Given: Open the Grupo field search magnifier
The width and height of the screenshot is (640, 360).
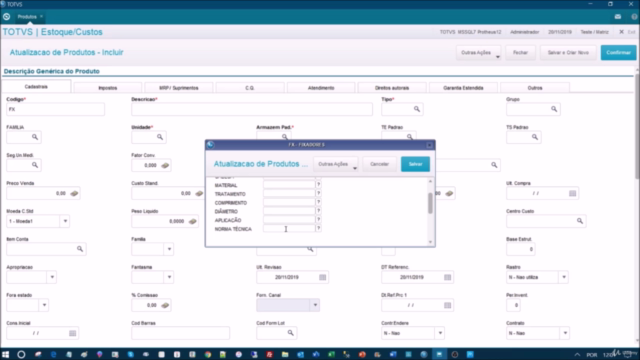Looking at the screenshot, I should click(554, 109).
